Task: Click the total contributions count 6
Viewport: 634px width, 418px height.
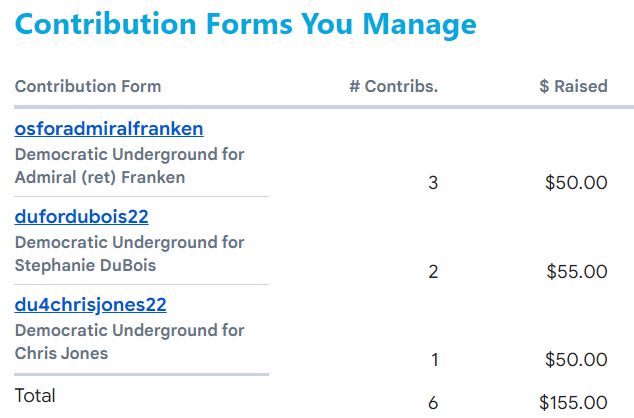Action: pos(433,403)
